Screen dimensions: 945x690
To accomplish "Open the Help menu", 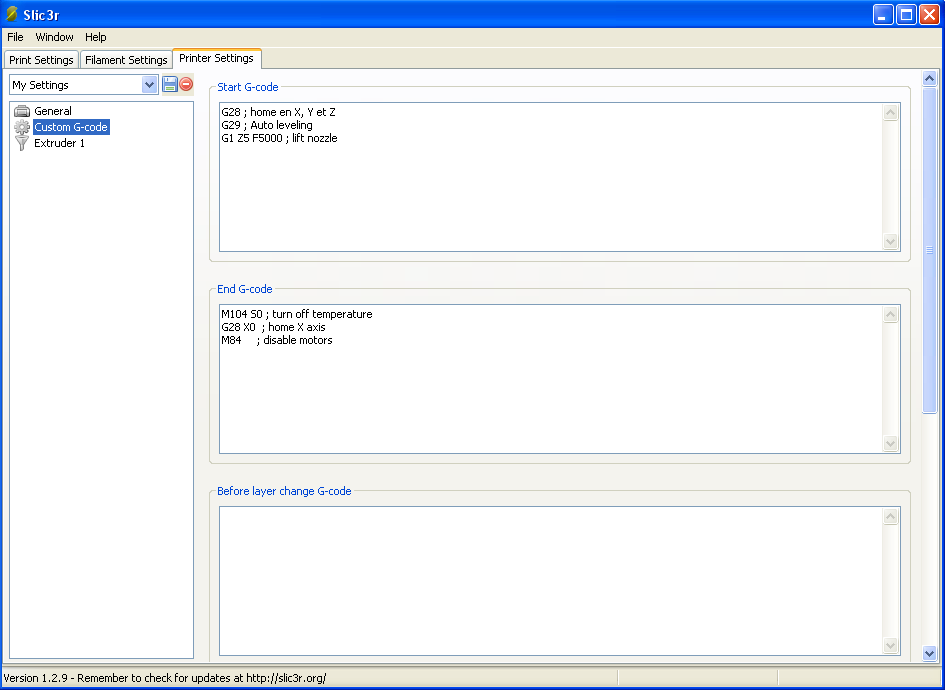I will pos(95,37).
